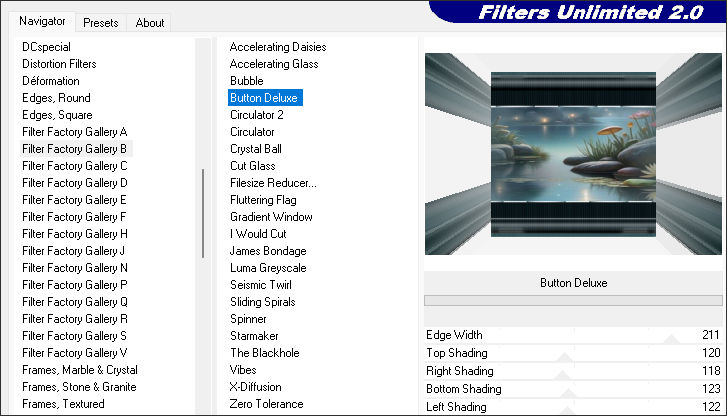Choose the Filesize Reducer... entry
Viewport: 727px width, 416px height.
(x=273, y=183)
